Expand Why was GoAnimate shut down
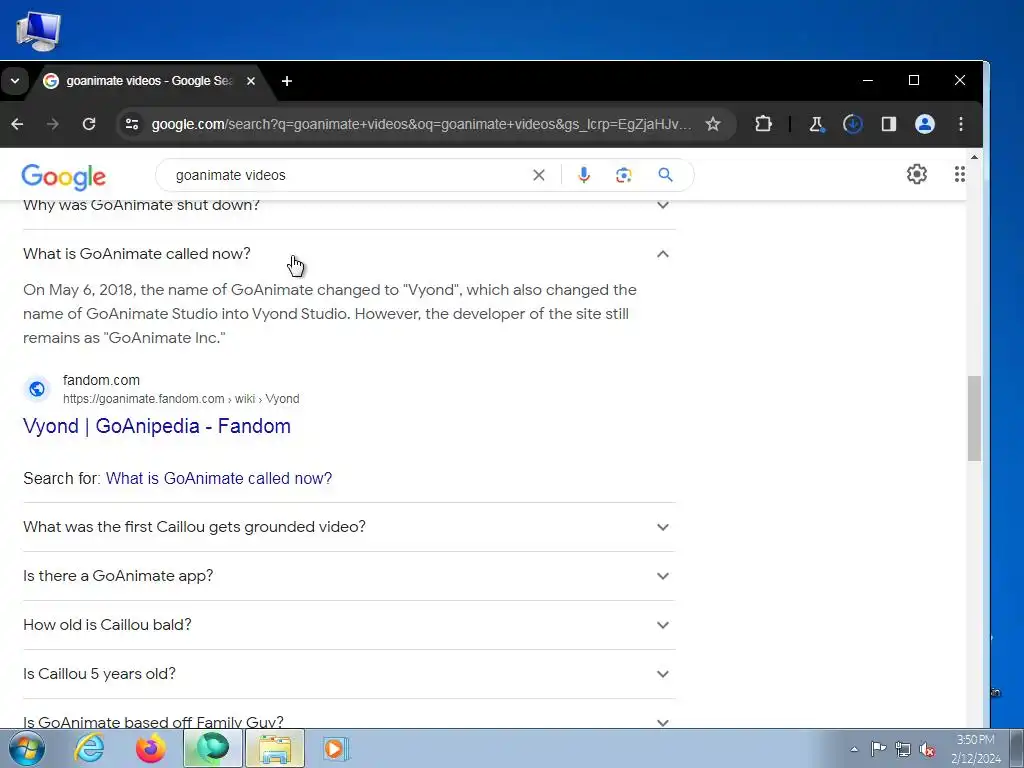Viewport: 1024px width, 768px height. point(349,205)
